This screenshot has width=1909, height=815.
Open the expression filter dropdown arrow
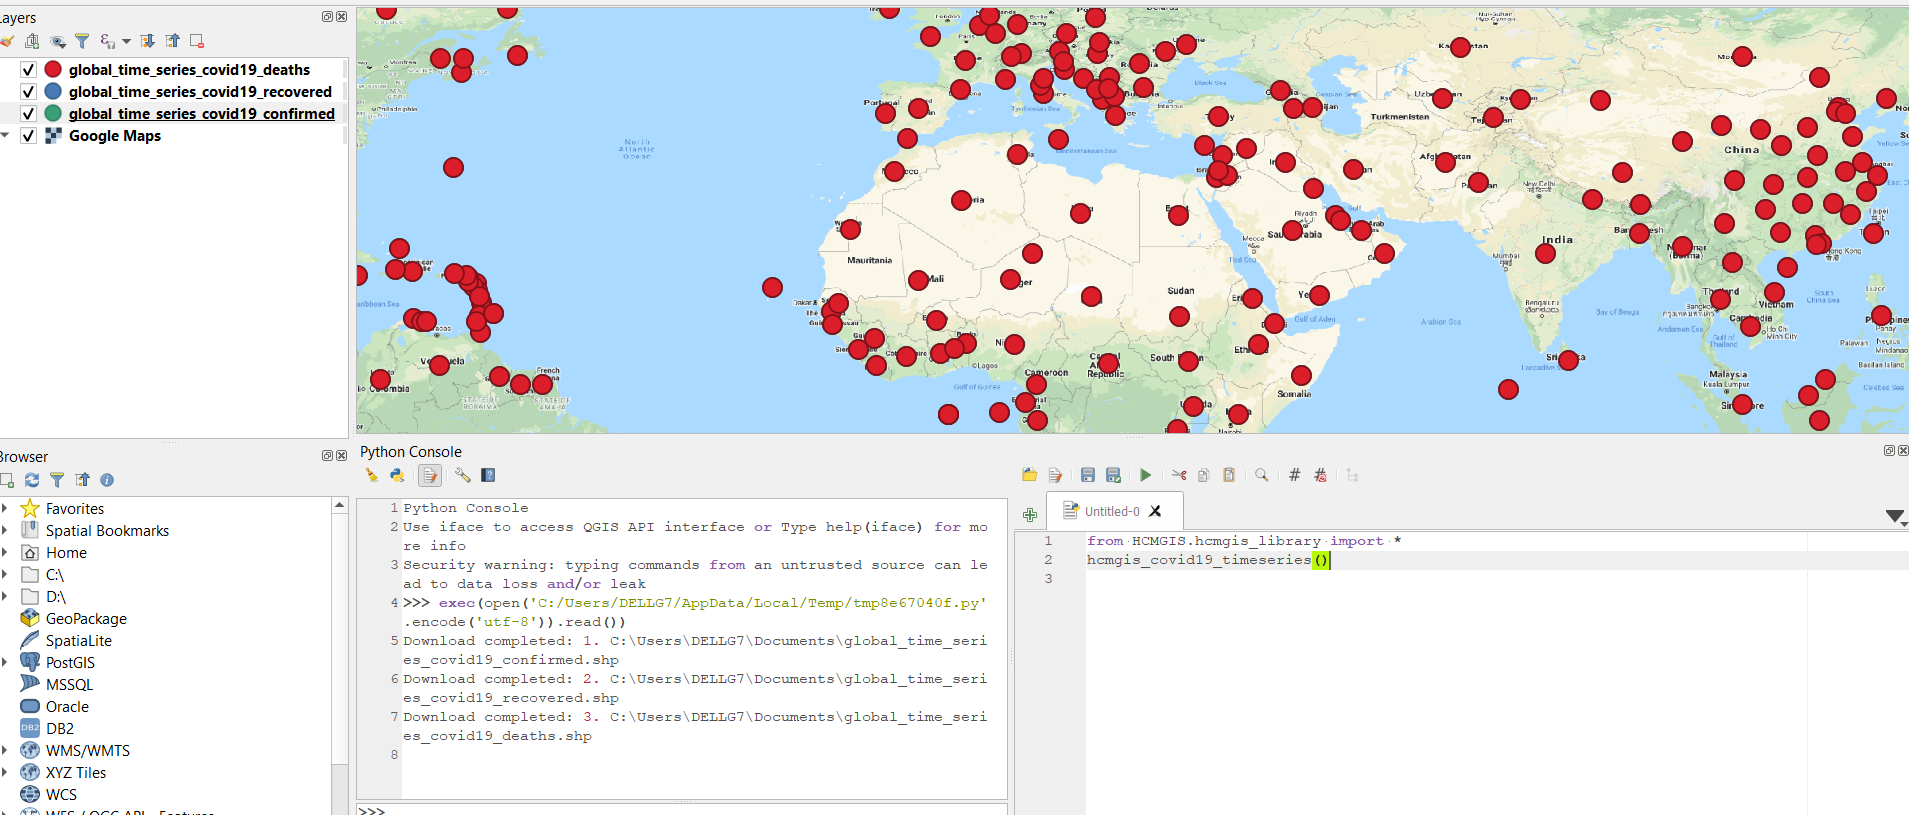coord(126,42)
